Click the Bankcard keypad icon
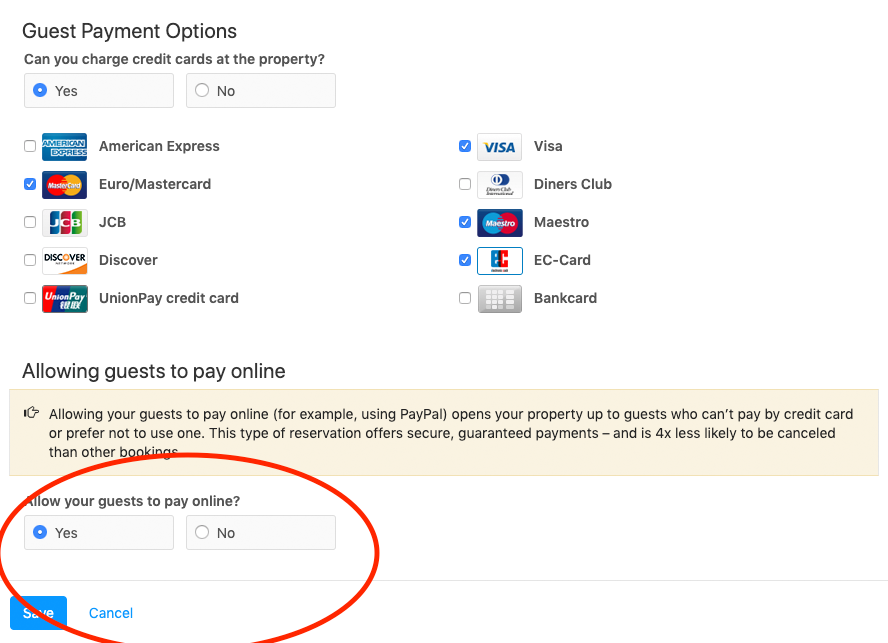The width and height of the screenshot is (888, 643). point(500,299)
